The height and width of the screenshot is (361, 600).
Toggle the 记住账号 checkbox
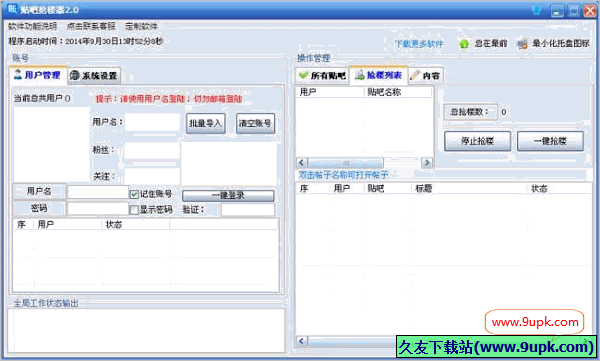(134, 194)
